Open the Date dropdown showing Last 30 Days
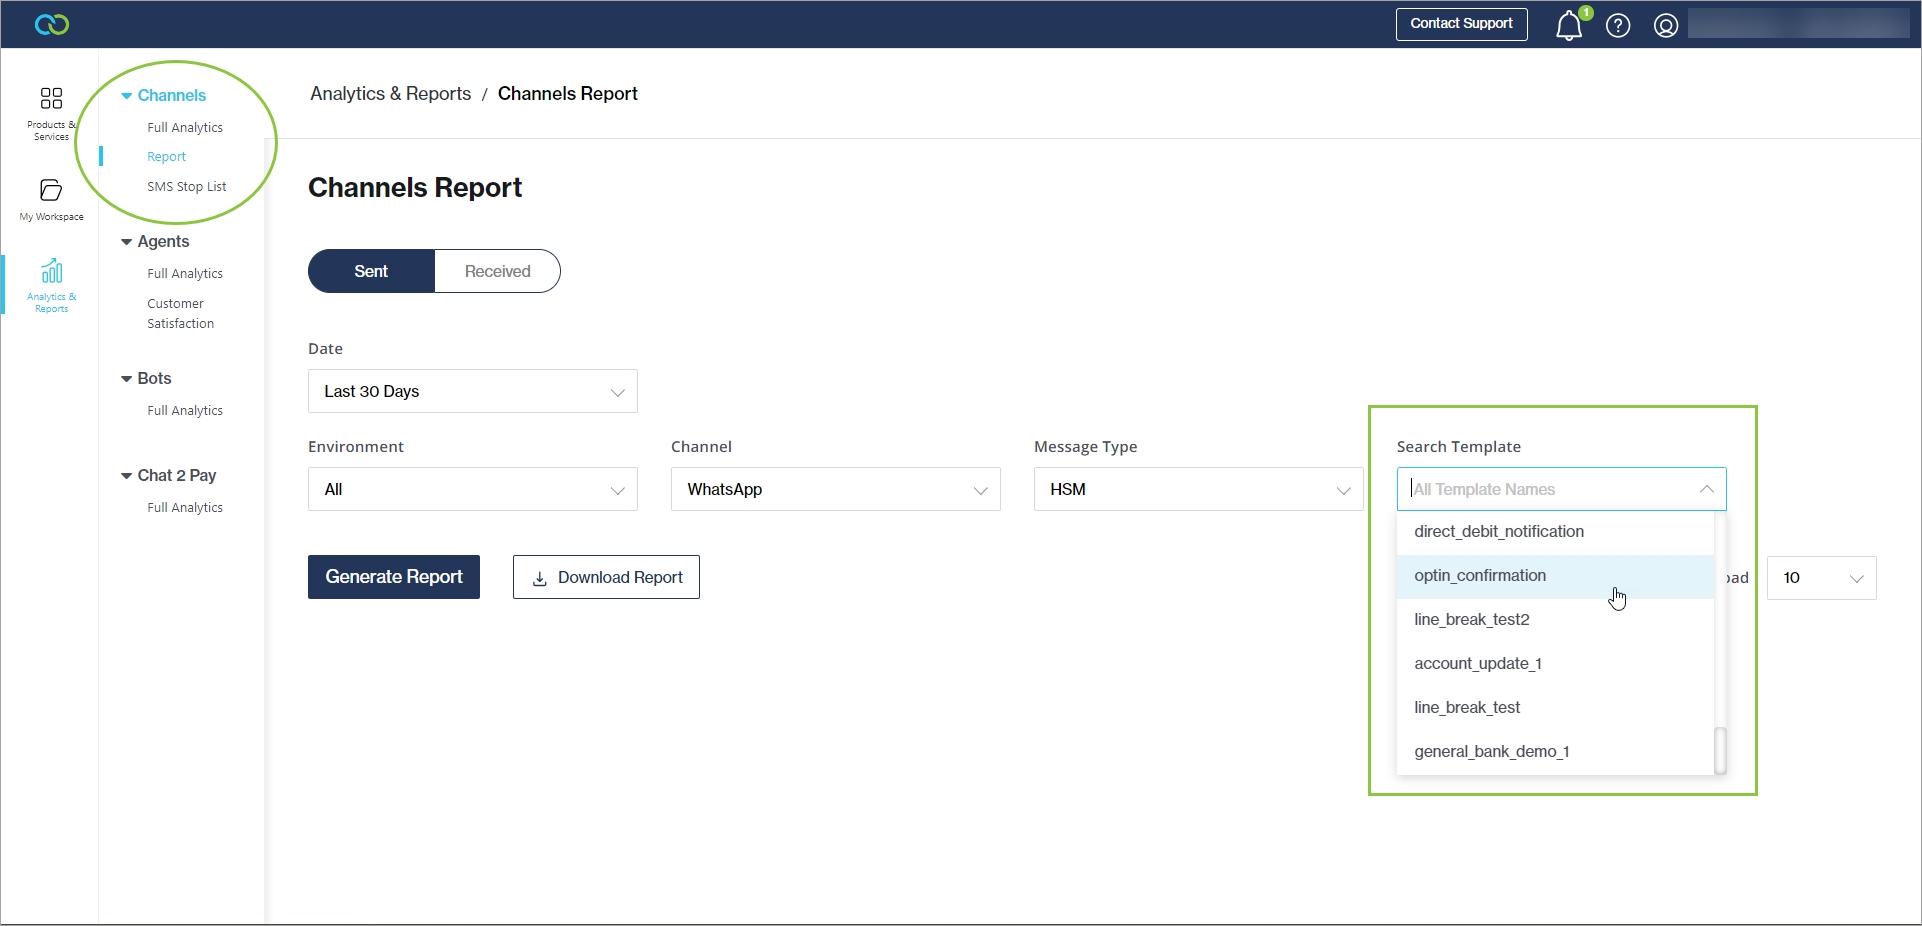This screenshot has width=1922, height=926. pyautogui.click(x=472, y=391)
